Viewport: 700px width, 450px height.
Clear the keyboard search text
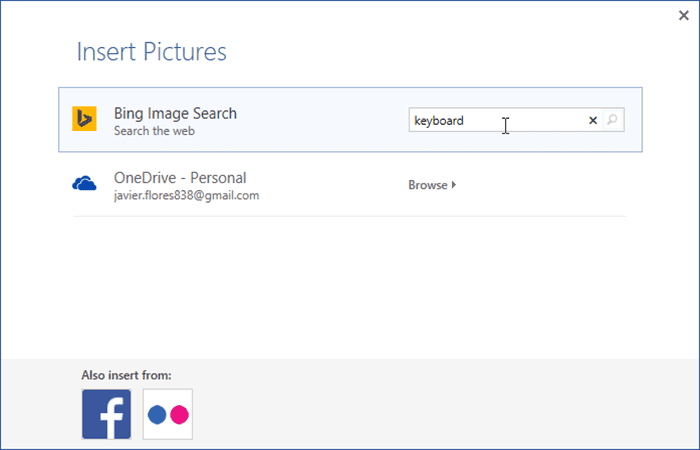593,120
